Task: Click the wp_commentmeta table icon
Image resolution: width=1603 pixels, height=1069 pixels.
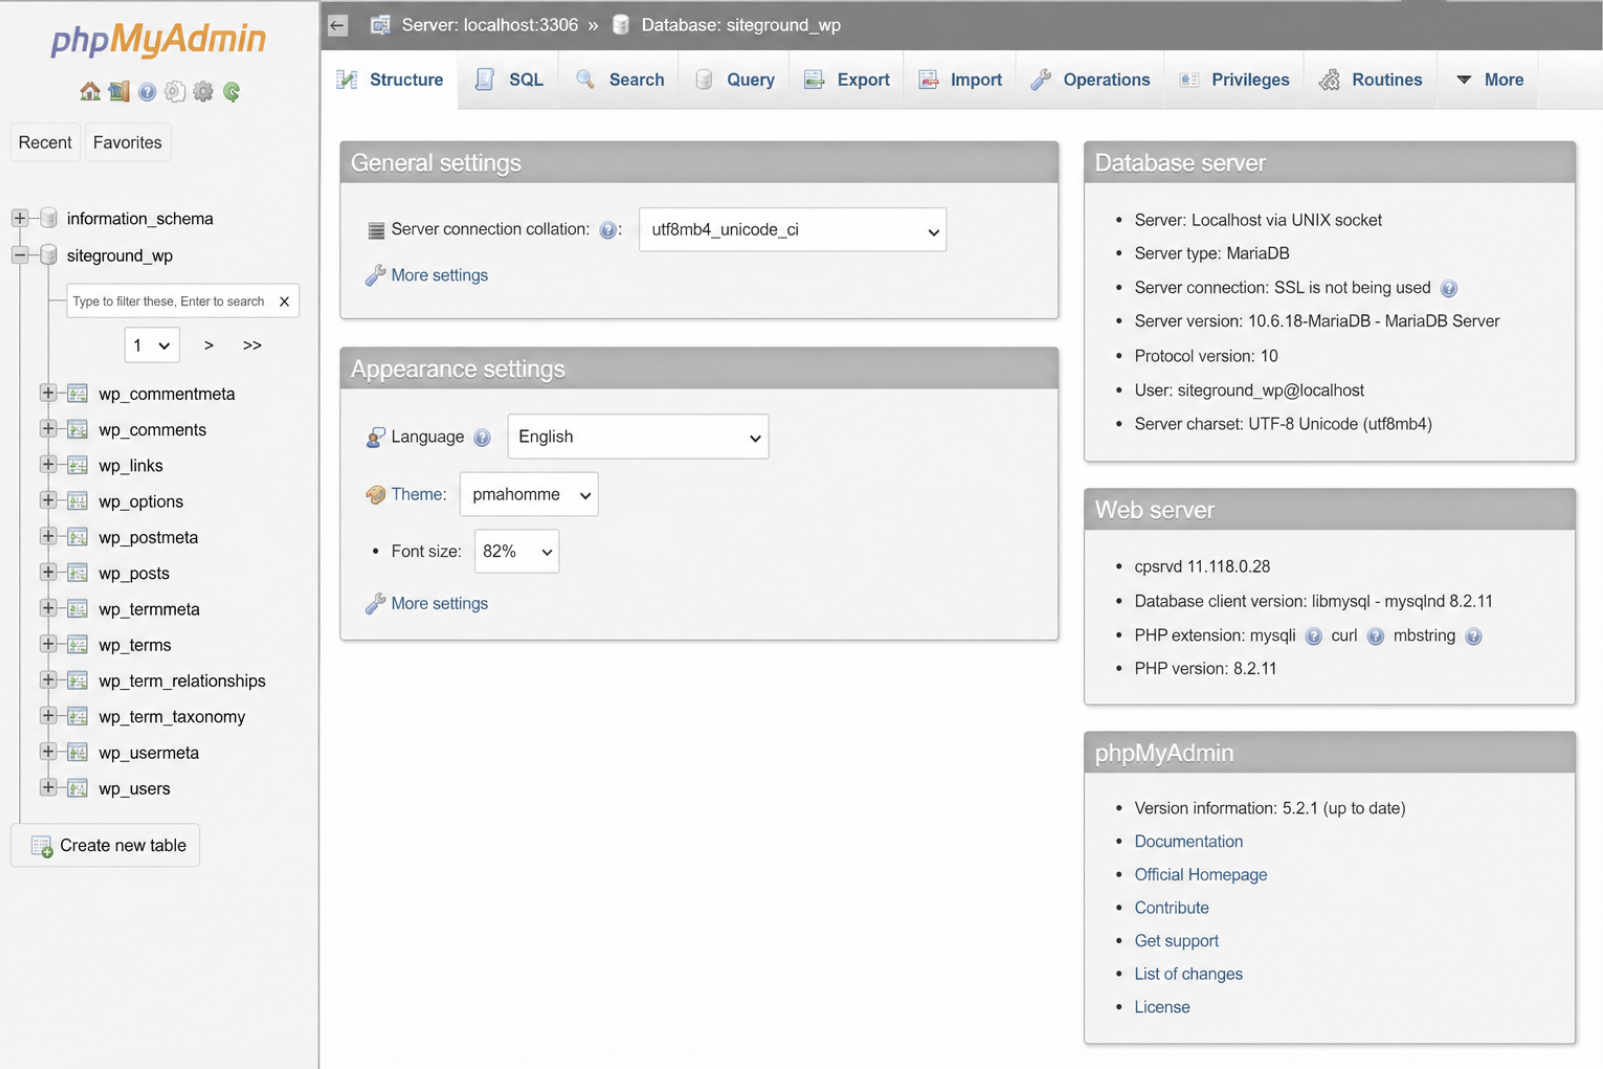Action: point(77,394)
